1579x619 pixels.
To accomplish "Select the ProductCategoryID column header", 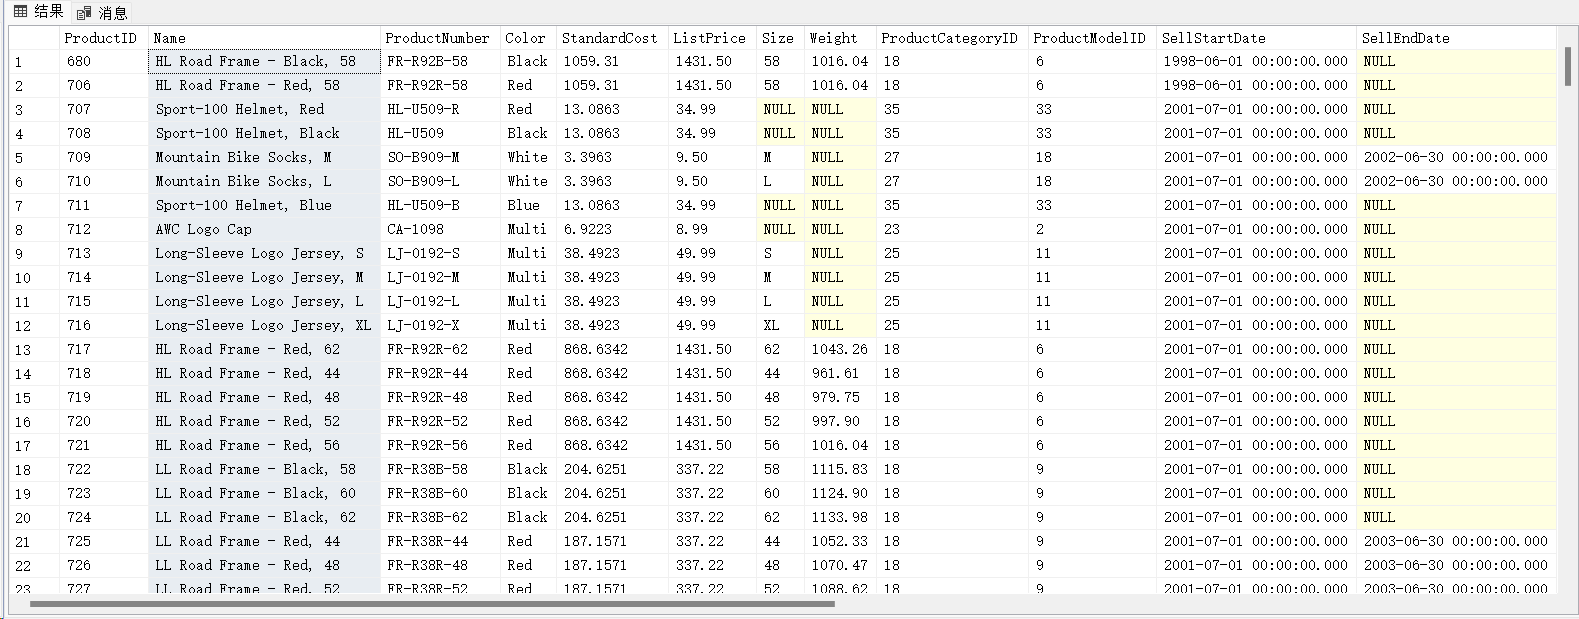I will coord(952,38).
